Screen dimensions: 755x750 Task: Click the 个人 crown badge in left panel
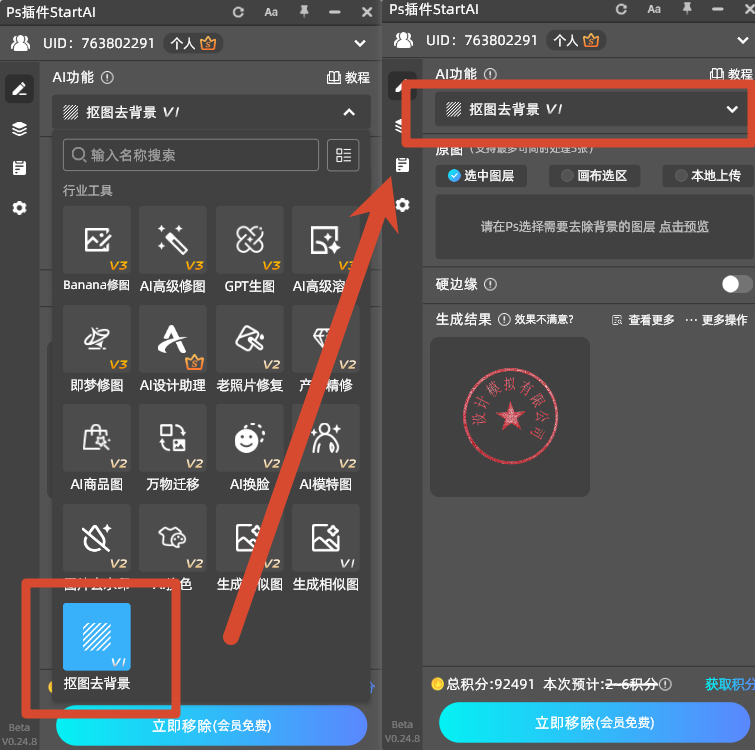[x=193, y=43]
